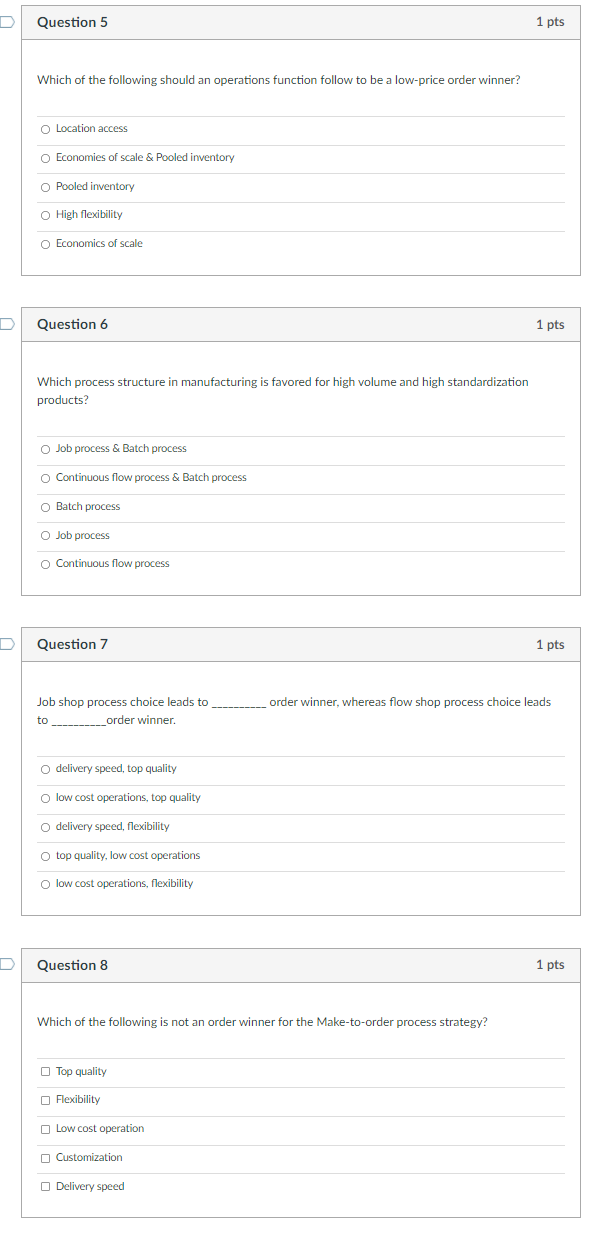Screen dimensions: 616x1237
Task: Check 'Top quality' in Question 8
Action: coord(45,1071)
